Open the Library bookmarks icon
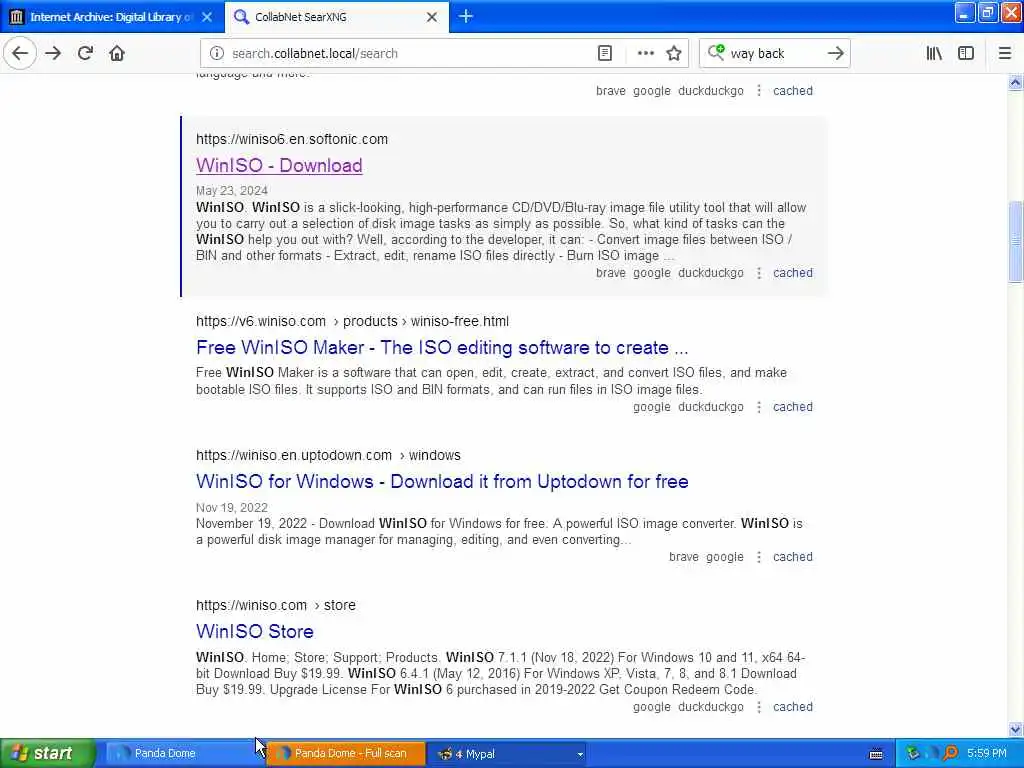Viewport: 1024px width, 768px height. point(934,54)
